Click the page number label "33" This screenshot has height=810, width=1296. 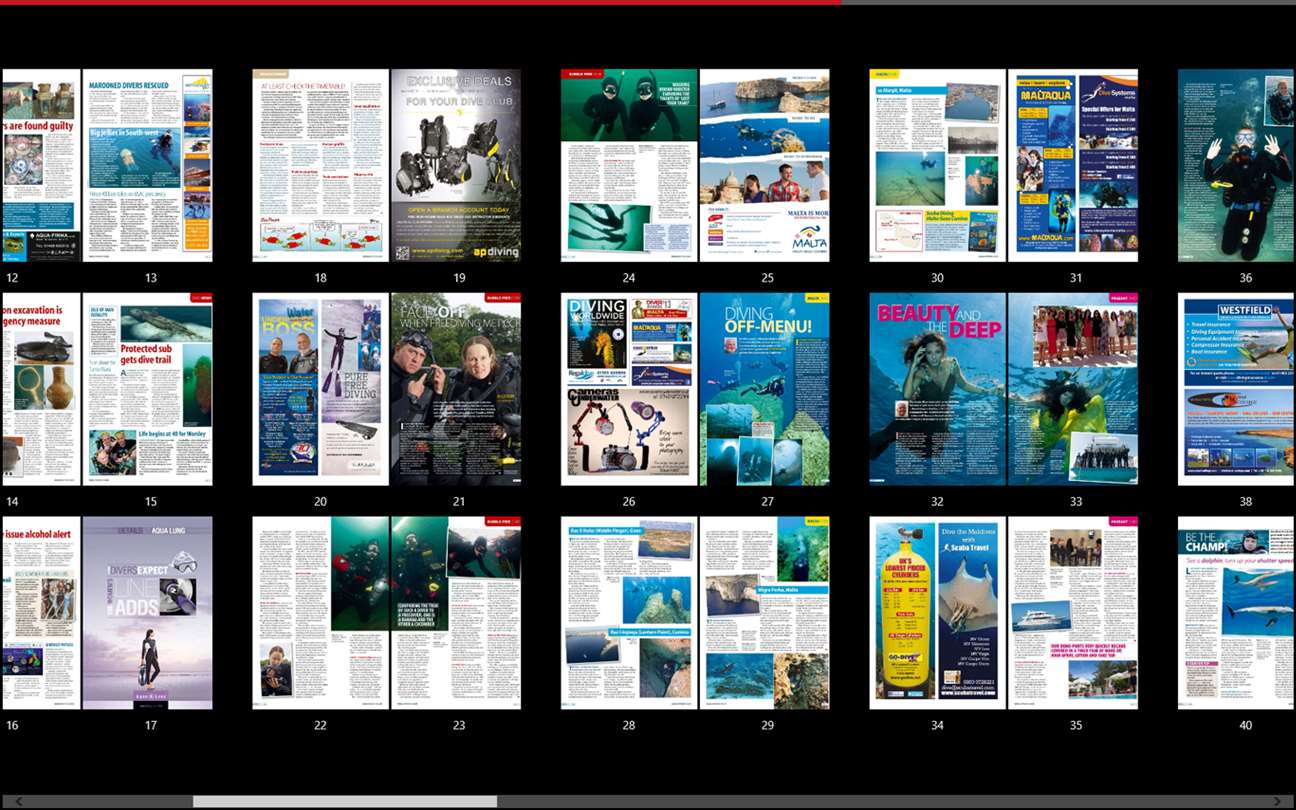pyautogui.click(x=1075, y=502)
